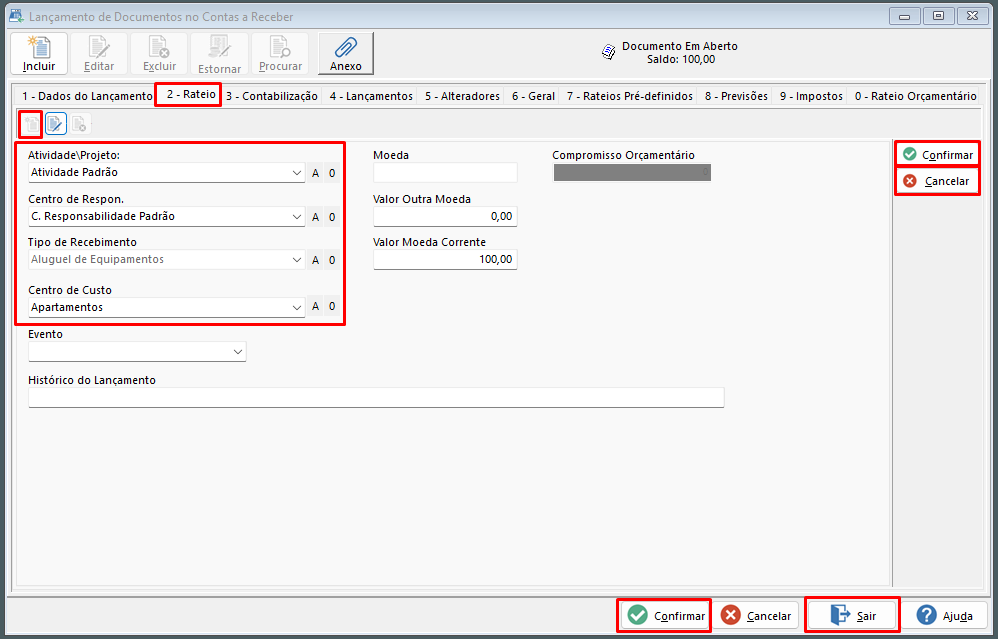
Task: Click the Incluir toolbar button
Action: pyautogui.click(x=39, y=53)
